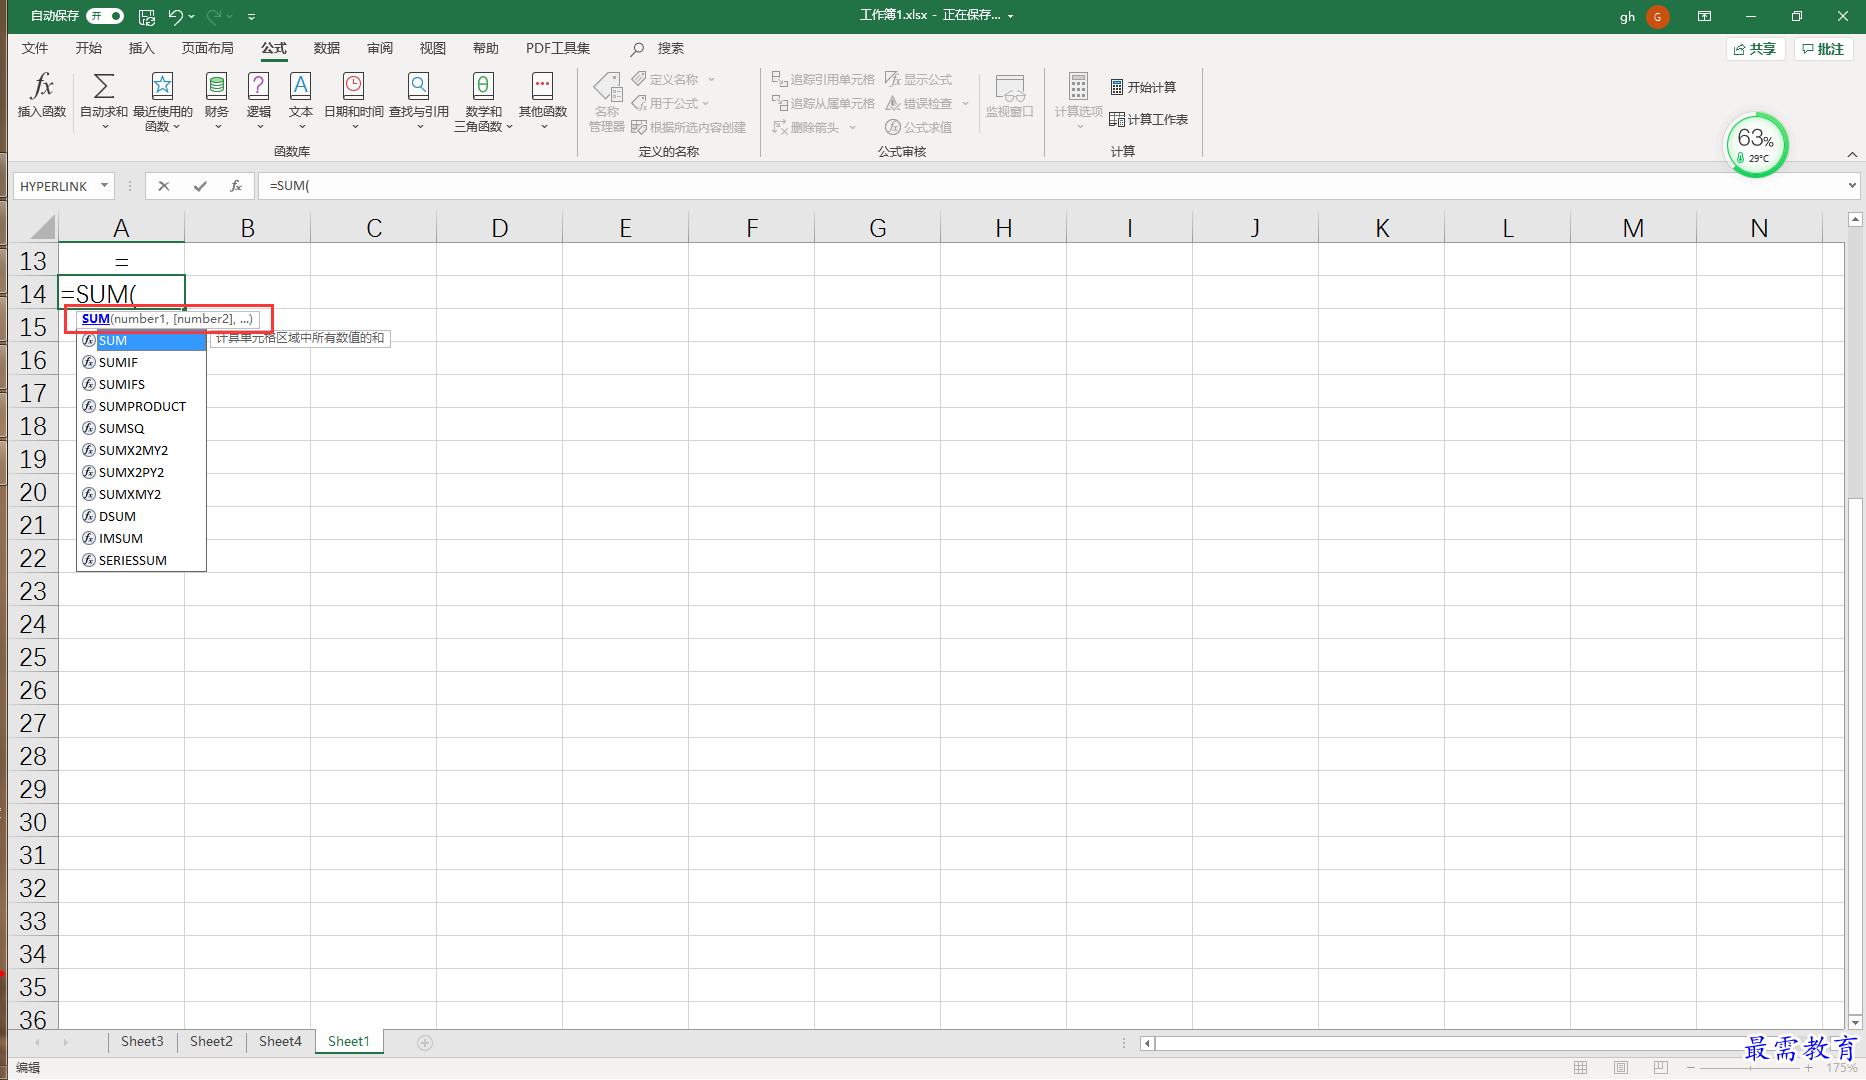
Task: Open the AutoSum function icon
Action: coord(103,86)
